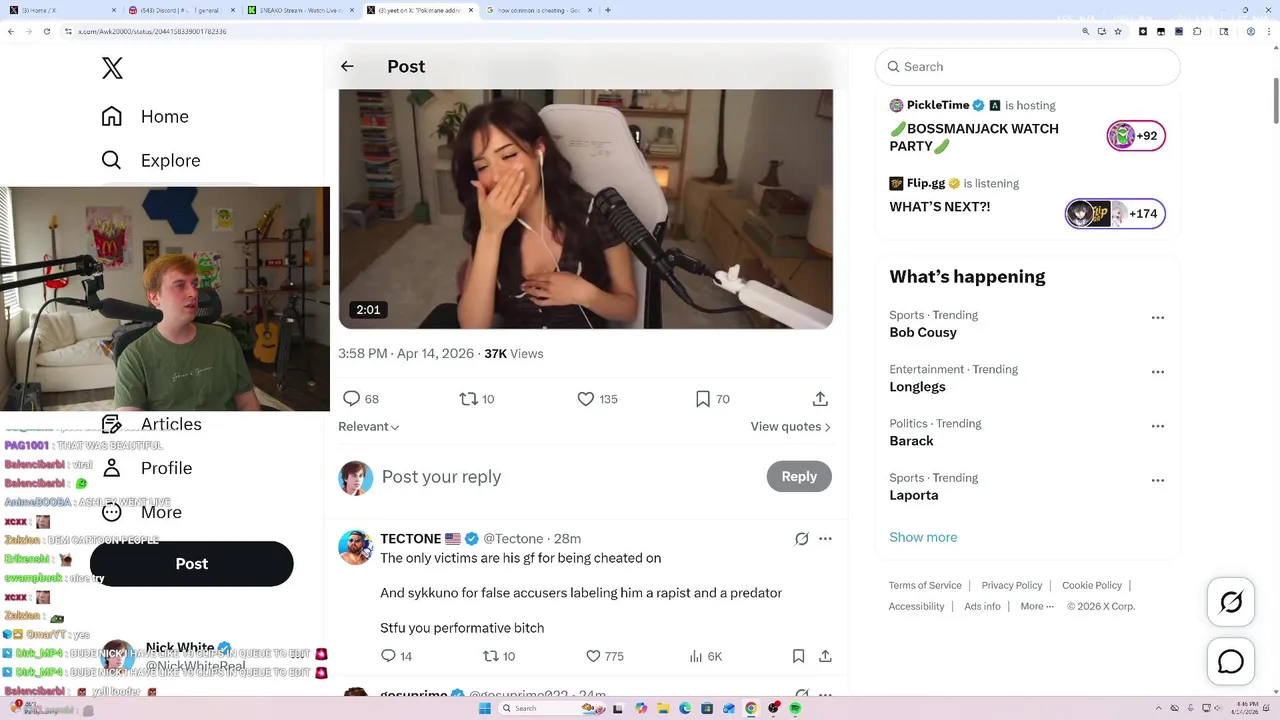Open Home in the sidebar

pyautogui.click(x=145, y=116)
